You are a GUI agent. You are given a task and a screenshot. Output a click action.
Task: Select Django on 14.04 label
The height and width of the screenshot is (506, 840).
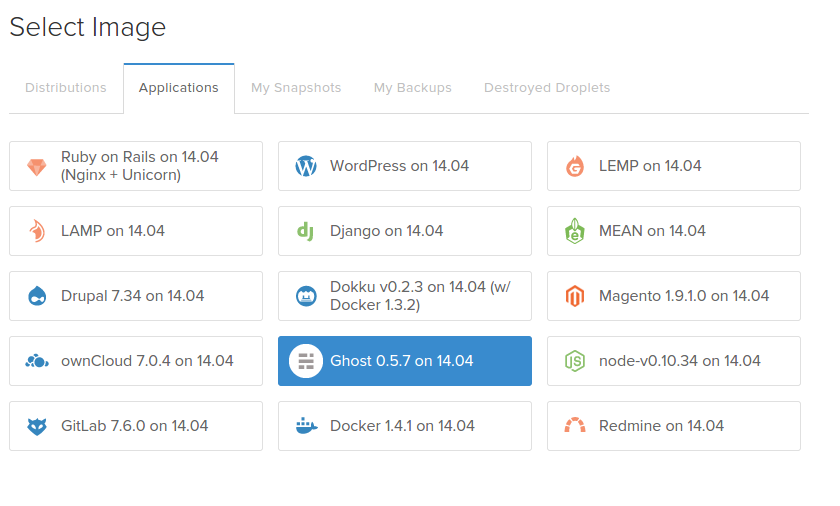387,231
